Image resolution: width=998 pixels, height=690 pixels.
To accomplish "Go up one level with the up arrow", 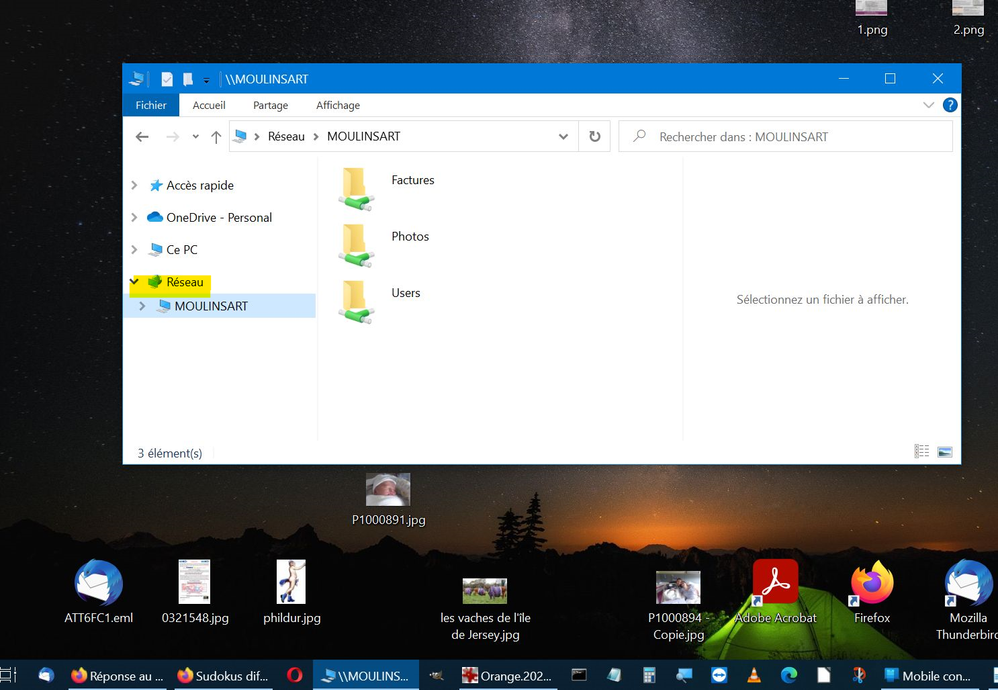I will coord(216,137).
